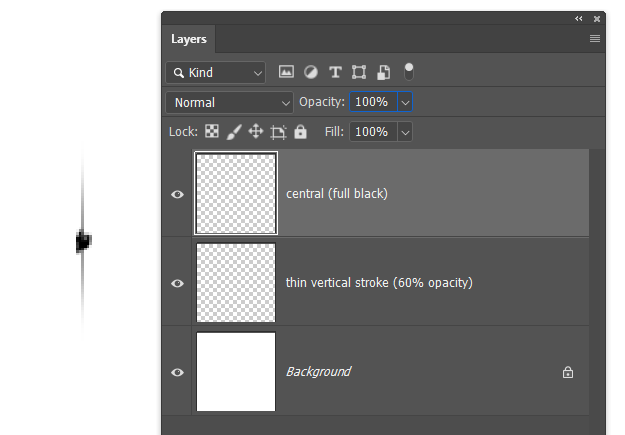Filter layers by smart object icon
This screenshot has height=435, width=625.
click(x=383, y=72)
